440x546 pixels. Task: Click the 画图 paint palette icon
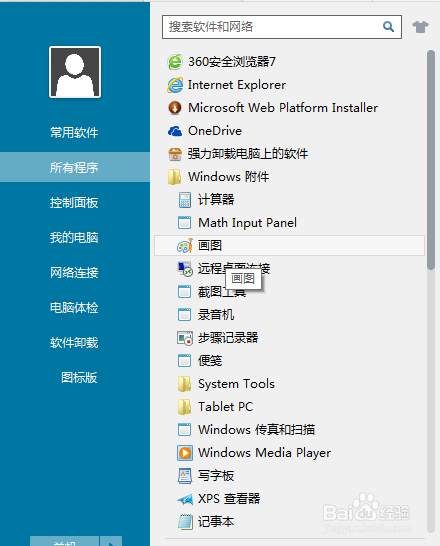coord(185,246)
